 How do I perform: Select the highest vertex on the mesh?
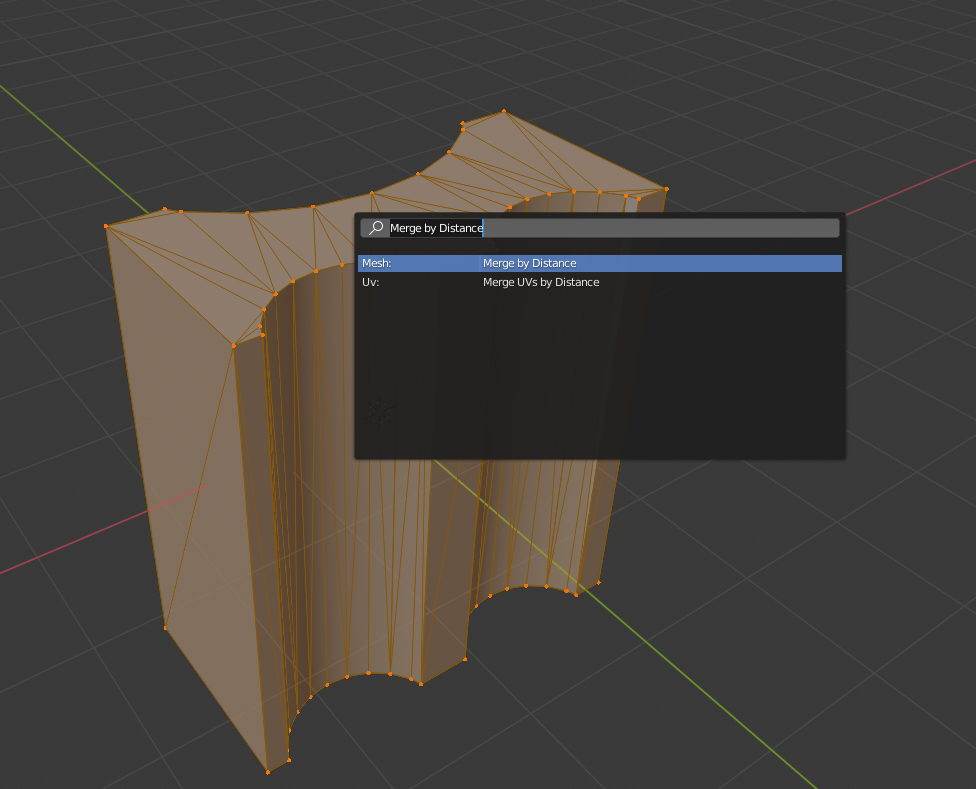tap(504, 111)
